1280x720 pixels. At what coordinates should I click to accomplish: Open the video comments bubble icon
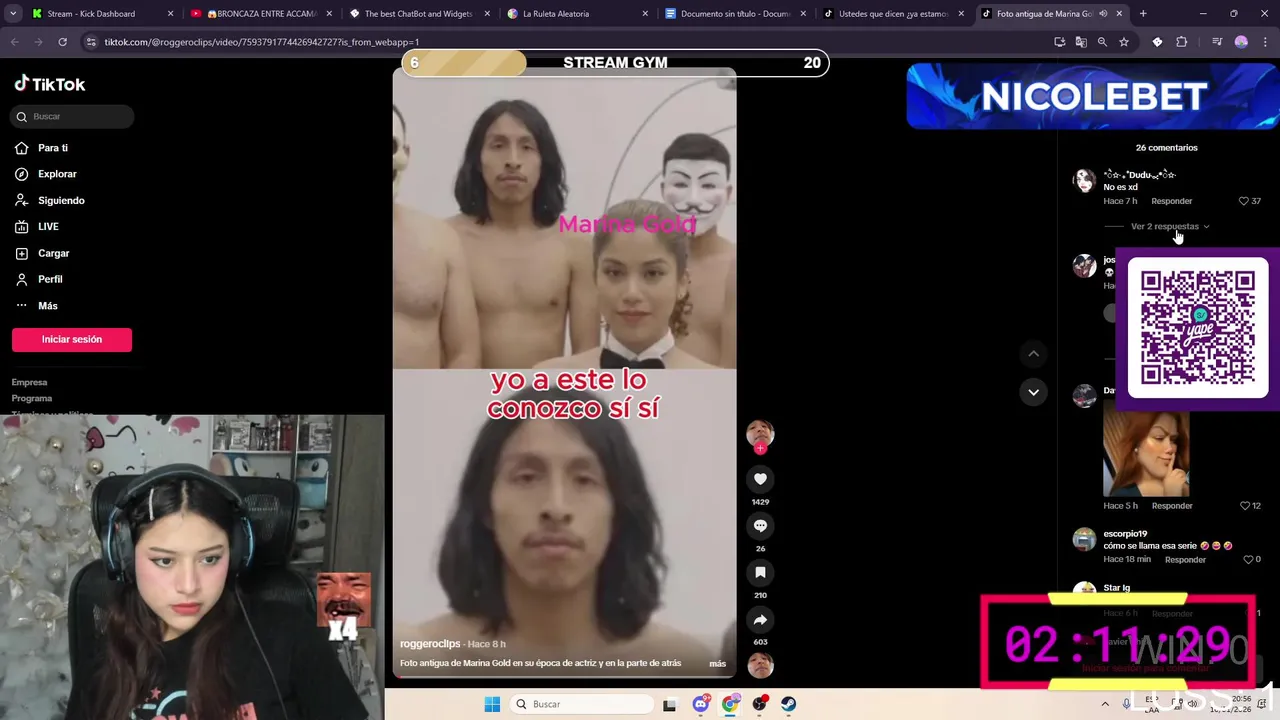click(760, 526)
